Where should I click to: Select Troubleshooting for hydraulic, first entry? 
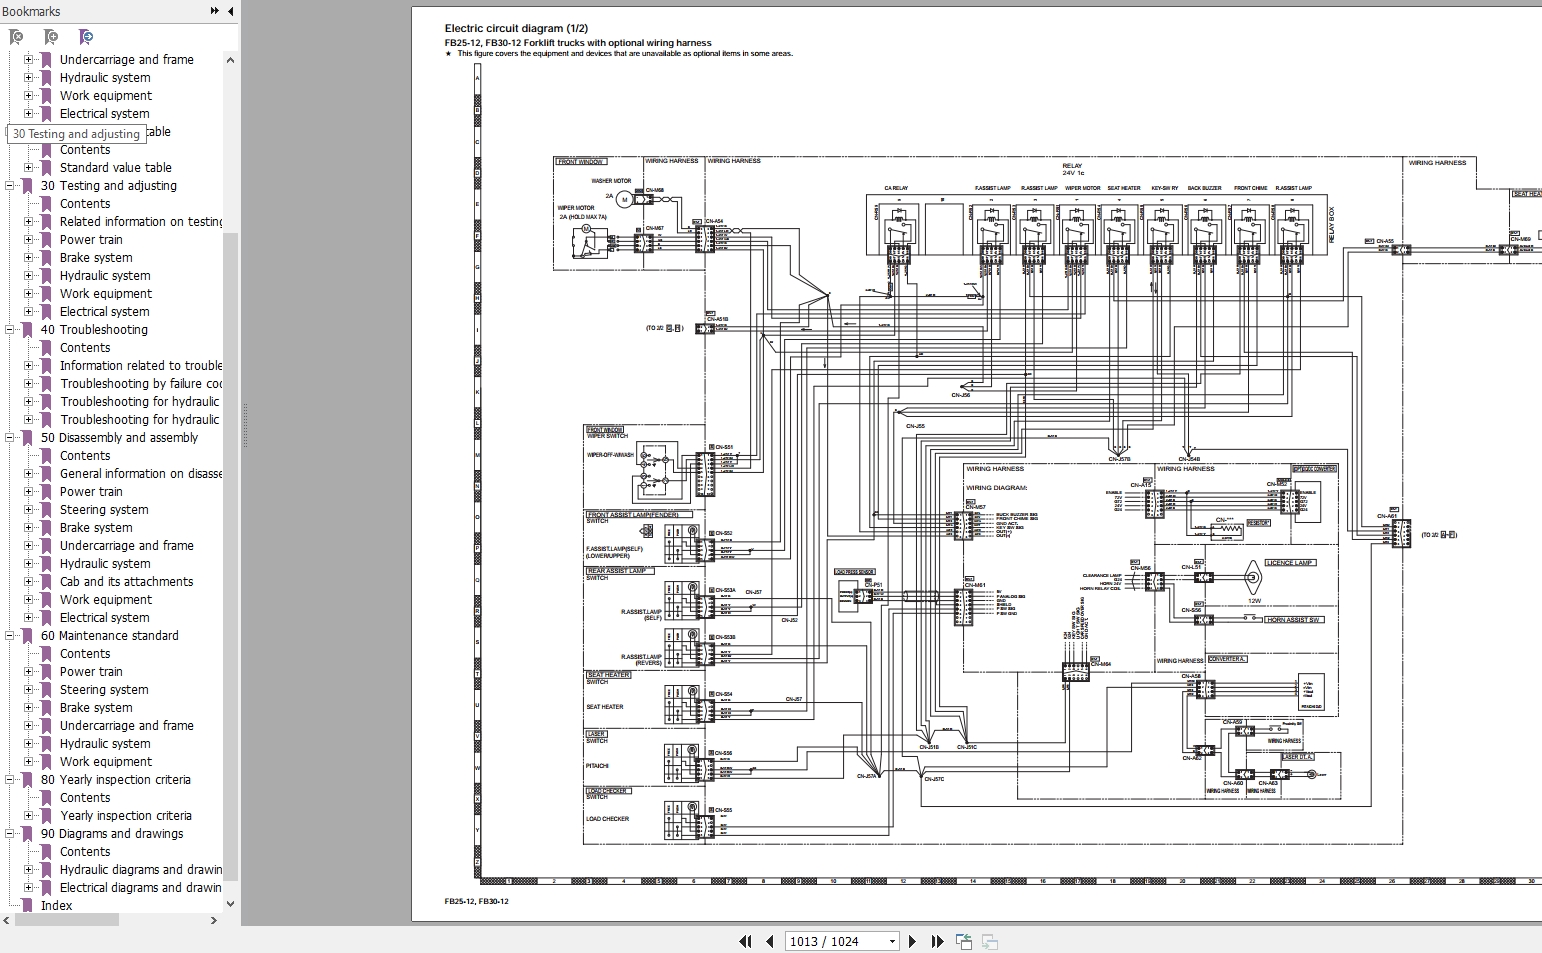coord(139,402)
